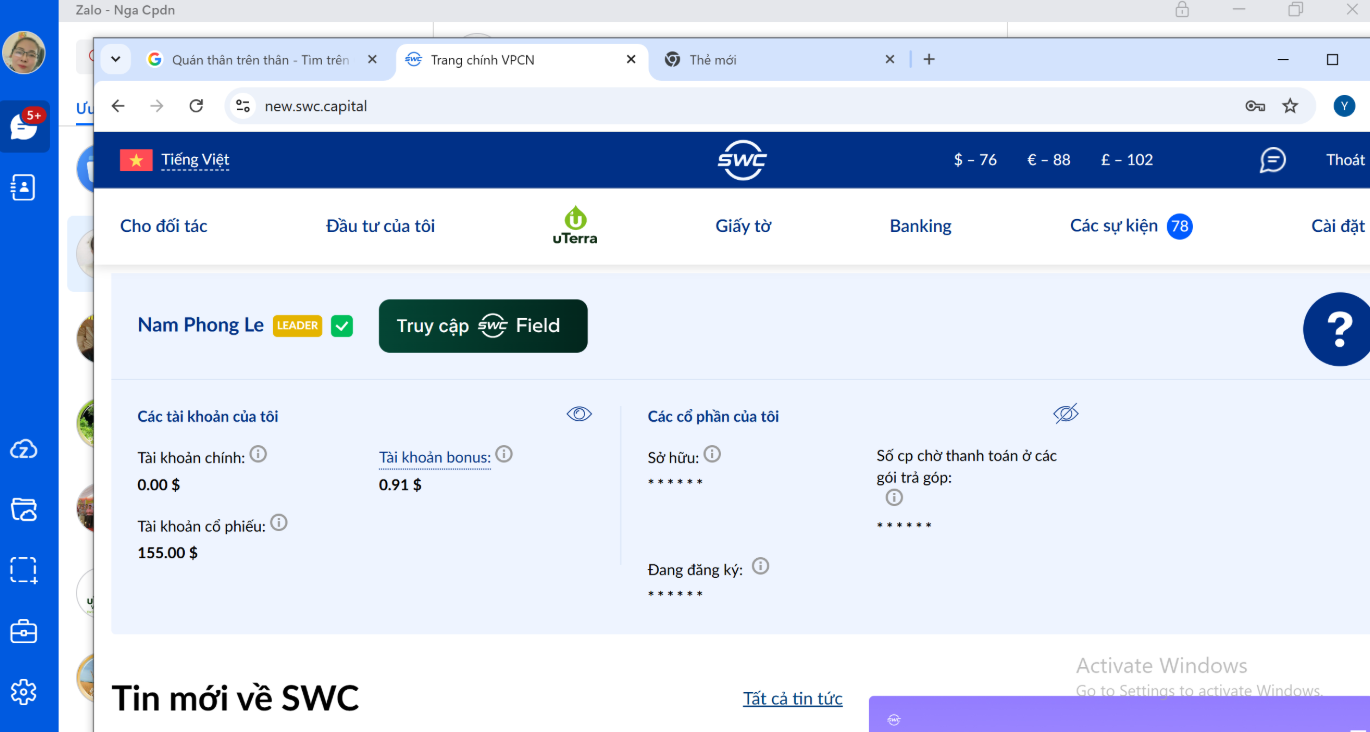This screenshot has width=1370, height=732.
Task: Open Các sự kiện menu
Action: 1114,226
